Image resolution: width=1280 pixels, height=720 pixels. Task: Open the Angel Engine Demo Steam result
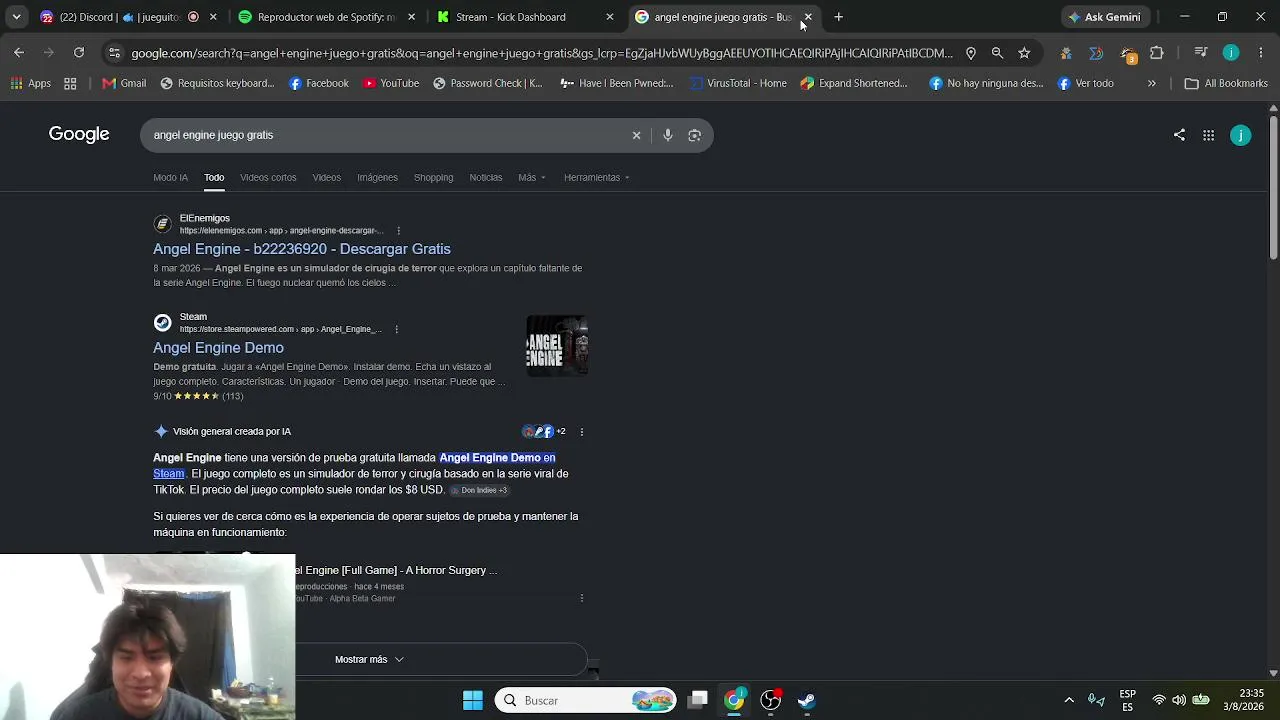click(218, 348)
